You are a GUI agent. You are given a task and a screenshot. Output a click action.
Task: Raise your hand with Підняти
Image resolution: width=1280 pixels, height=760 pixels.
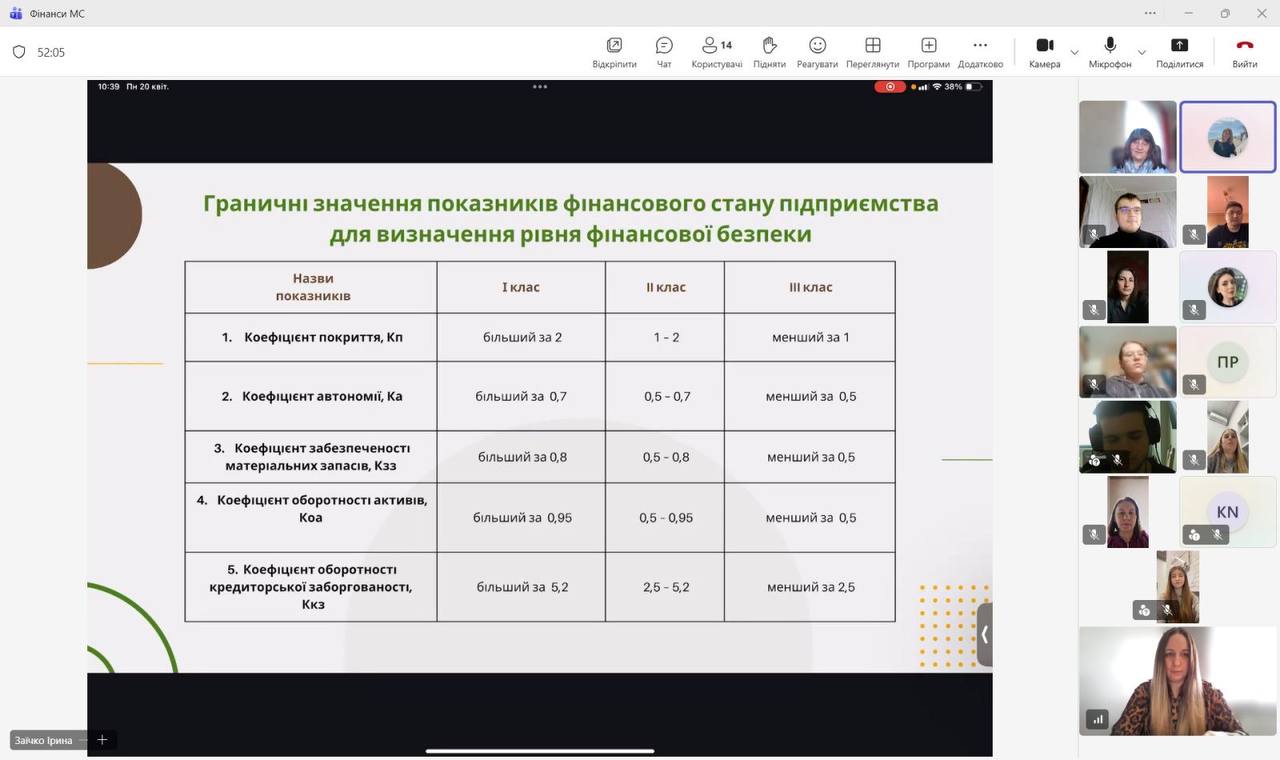pos(769,51)
